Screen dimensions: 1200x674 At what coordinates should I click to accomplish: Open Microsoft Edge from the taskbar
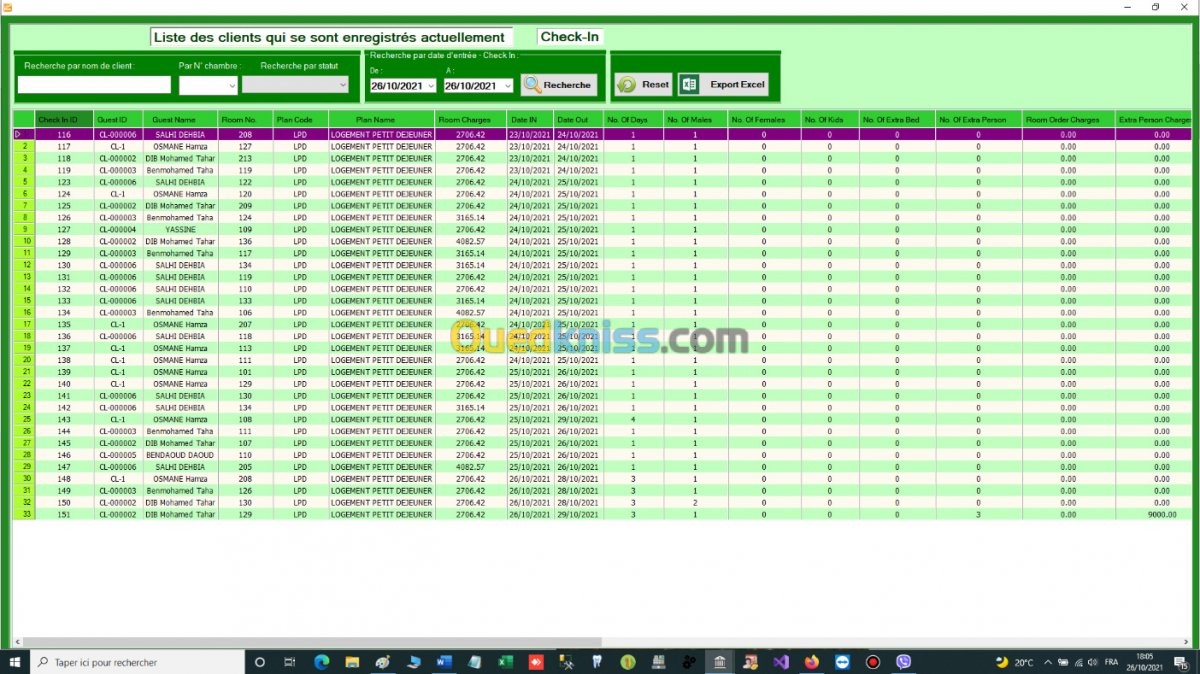(x=322, y=662)
